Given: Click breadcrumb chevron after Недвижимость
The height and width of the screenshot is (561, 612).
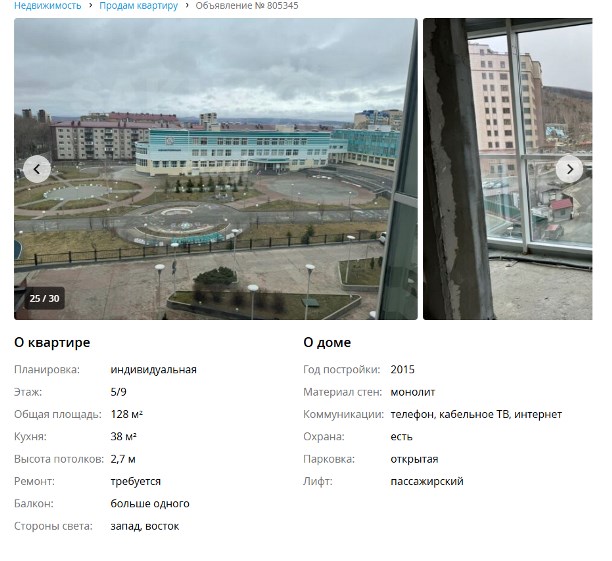Looking at the screenshot, I should click(91, 5).
